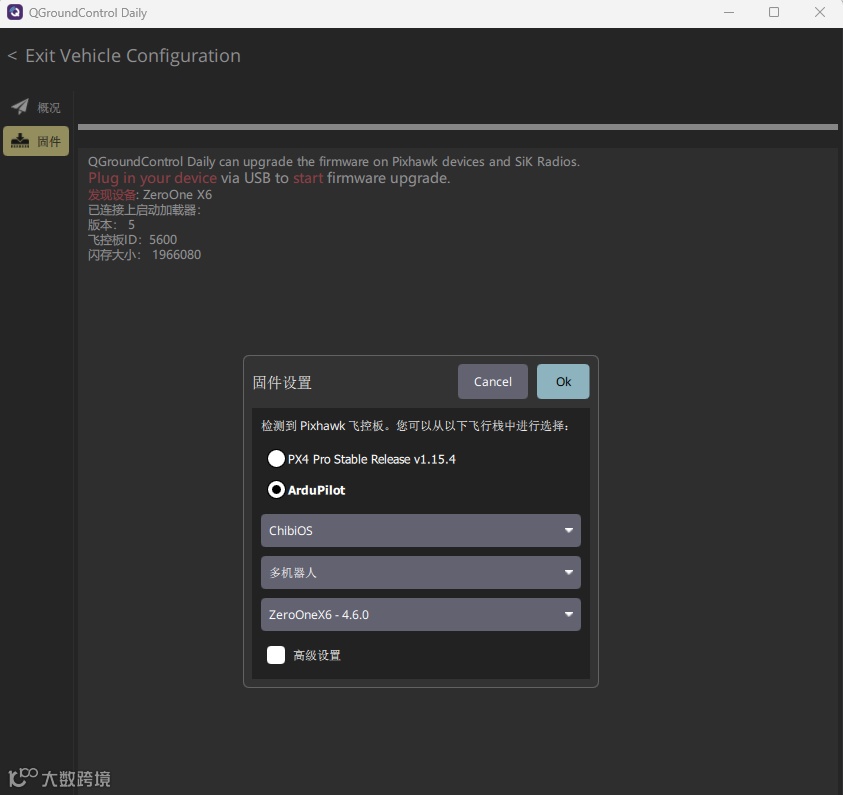Screen dimensions: 843x795
Task: Open the ChibiOS dropdown
Action: click(x=420, y=531)
